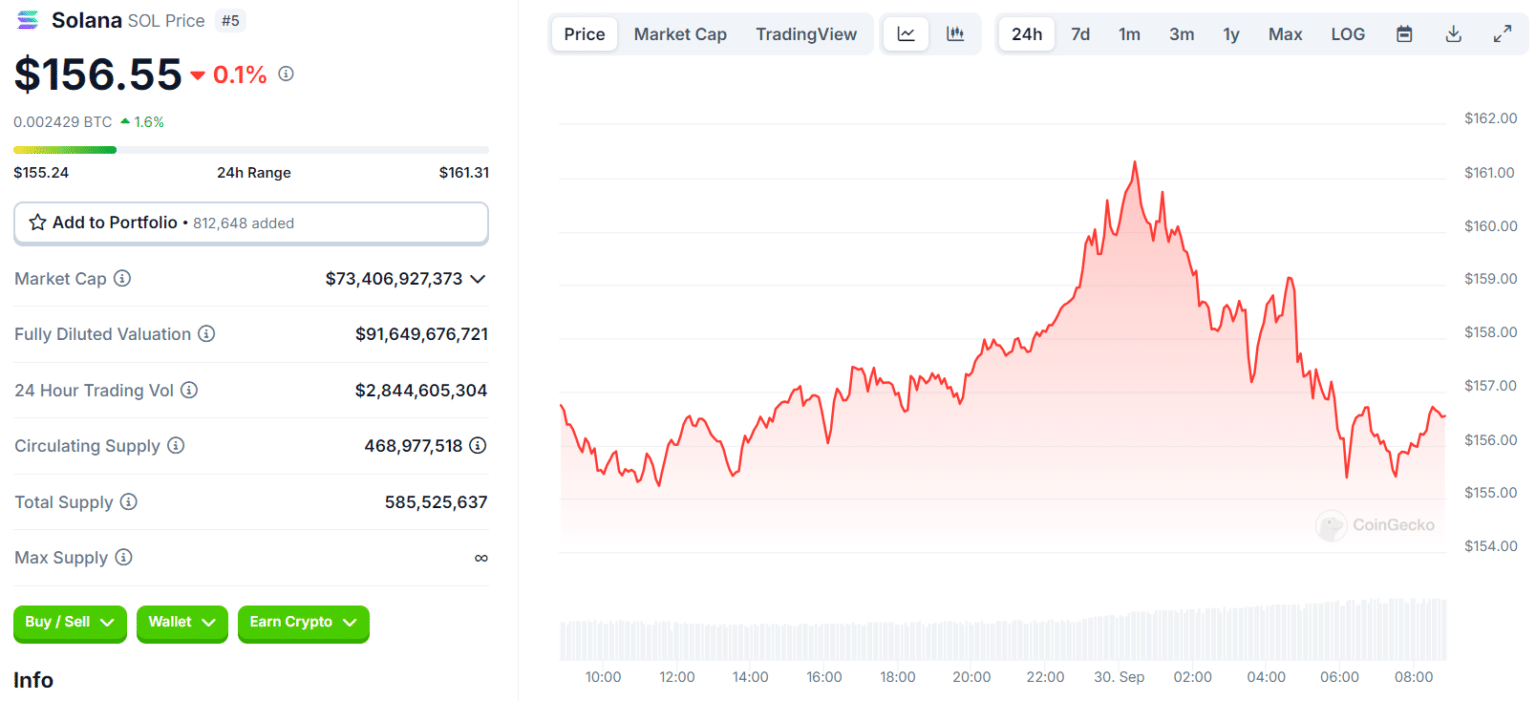Open the Buy / Sell dropdown
Image resolution: width=1536 pixels, height=701 pixels.
click(70, 623)
